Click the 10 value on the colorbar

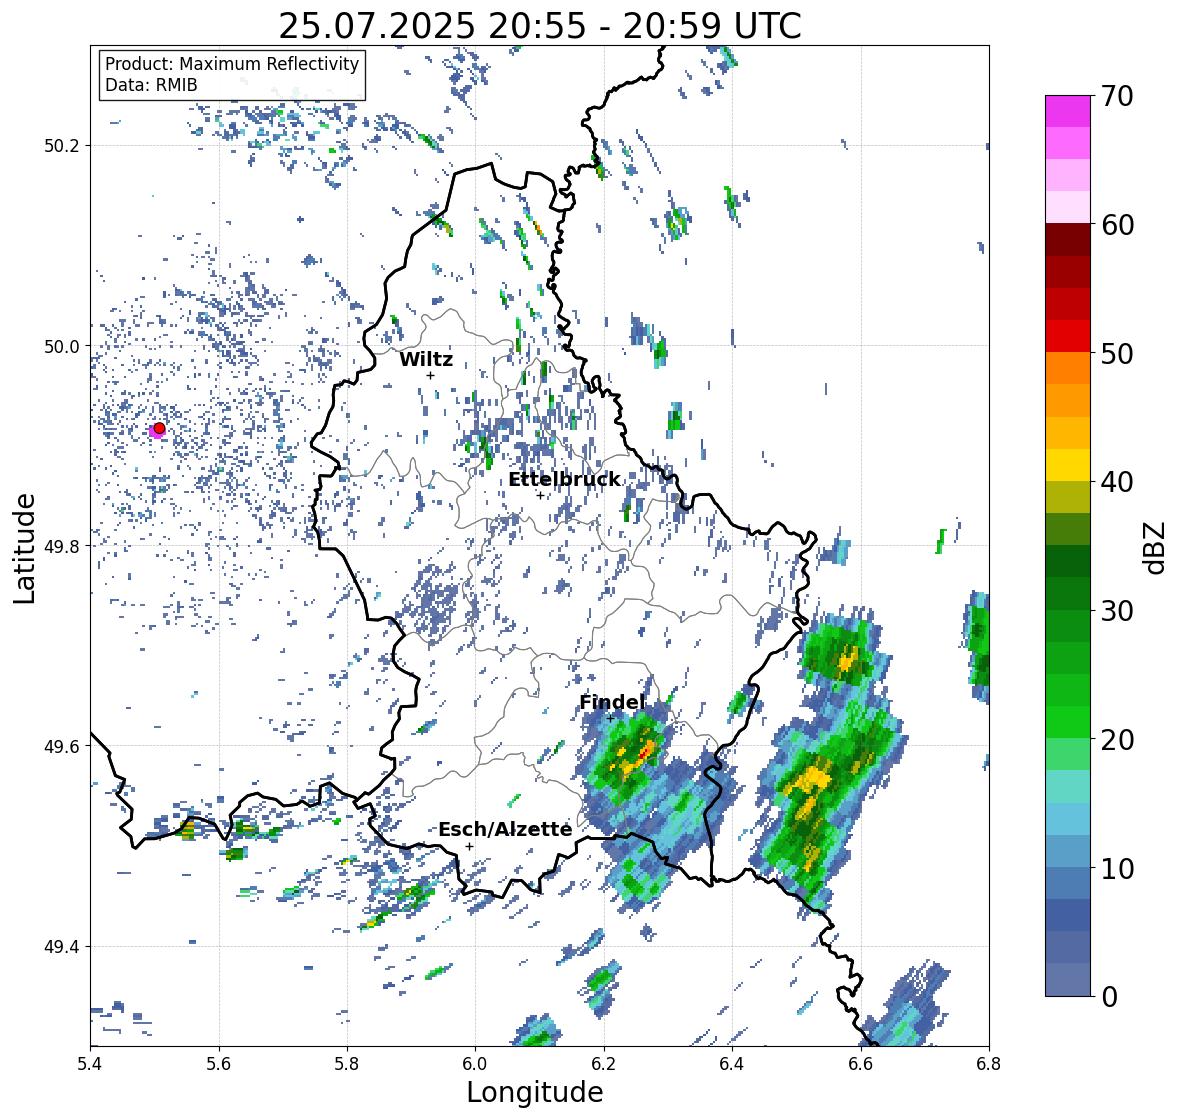[x=1117, y=868]
